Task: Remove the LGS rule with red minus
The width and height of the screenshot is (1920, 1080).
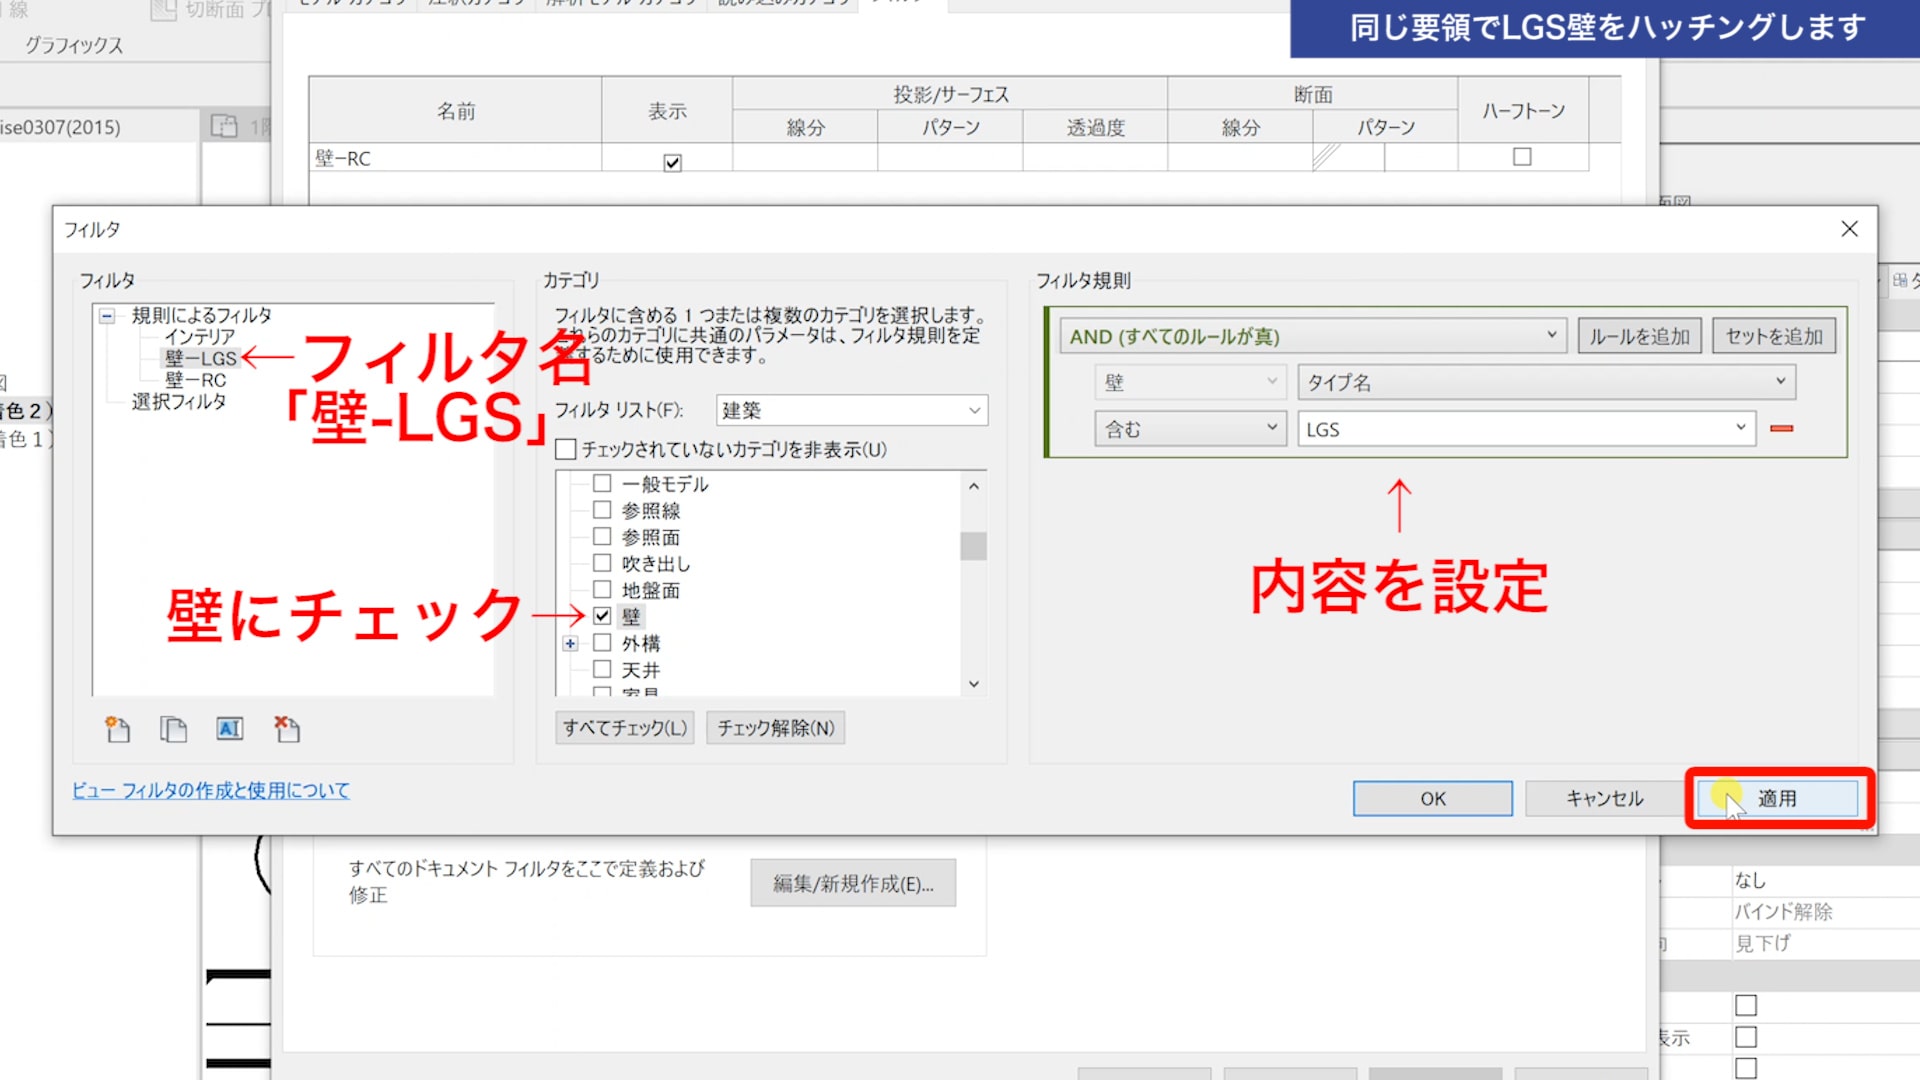Action: pyautogui.click(x=1781, y=428)
